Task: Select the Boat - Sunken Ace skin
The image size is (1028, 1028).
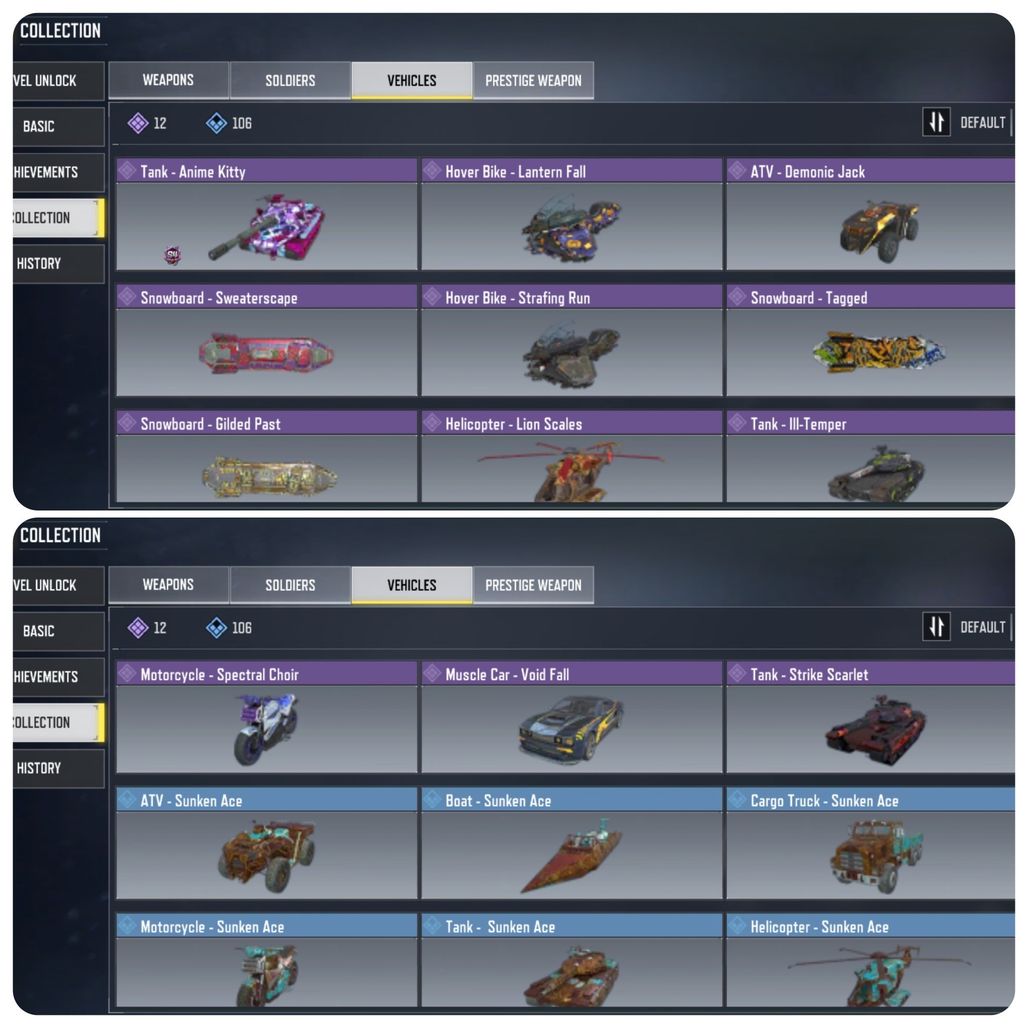Action: [x=572, y=843]
